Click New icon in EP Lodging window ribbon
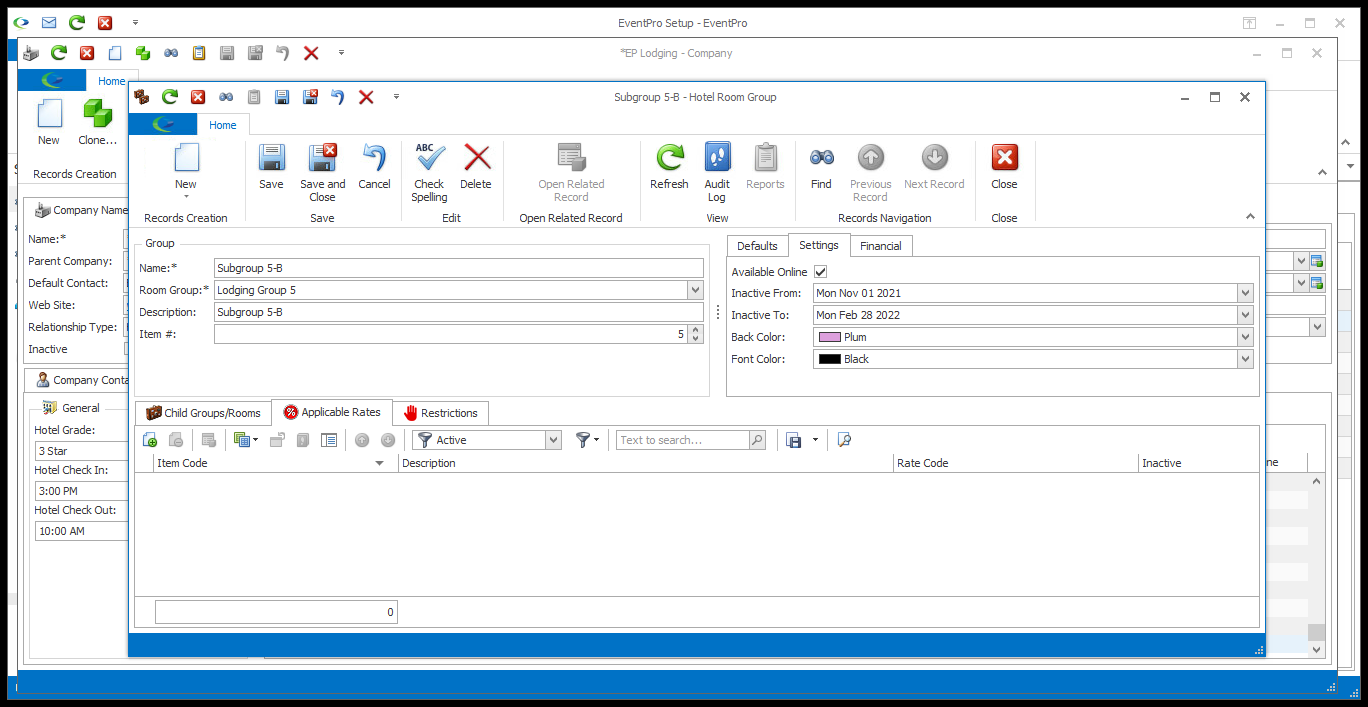This screenshot has width=1368, height=707. (x=49, y=113)
